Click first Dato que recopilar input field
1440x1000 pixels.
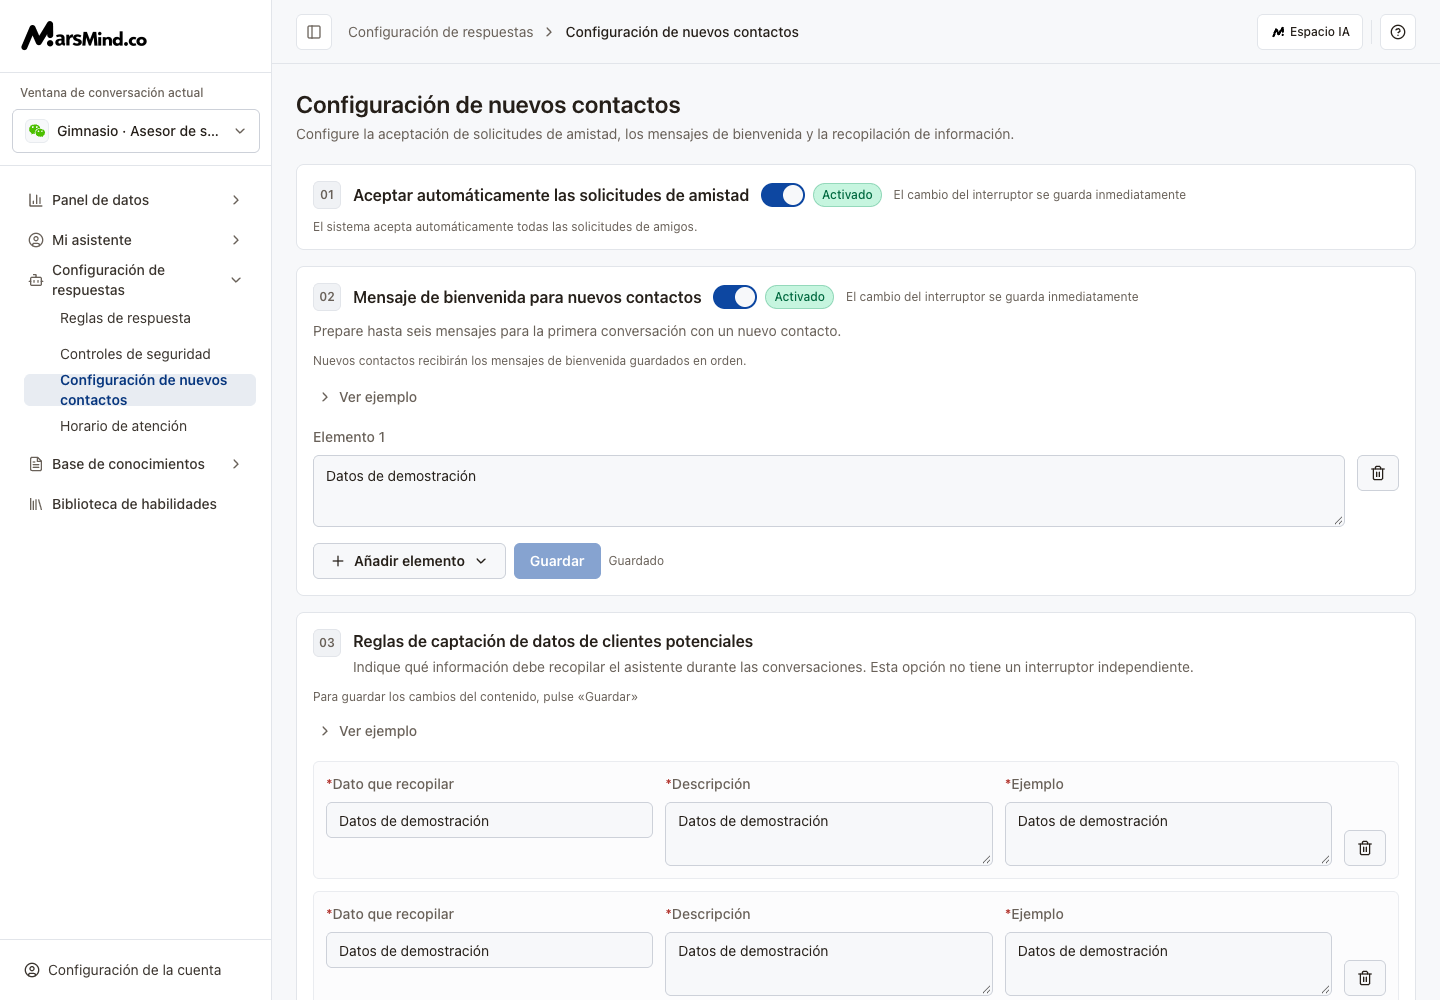[489, 820]
